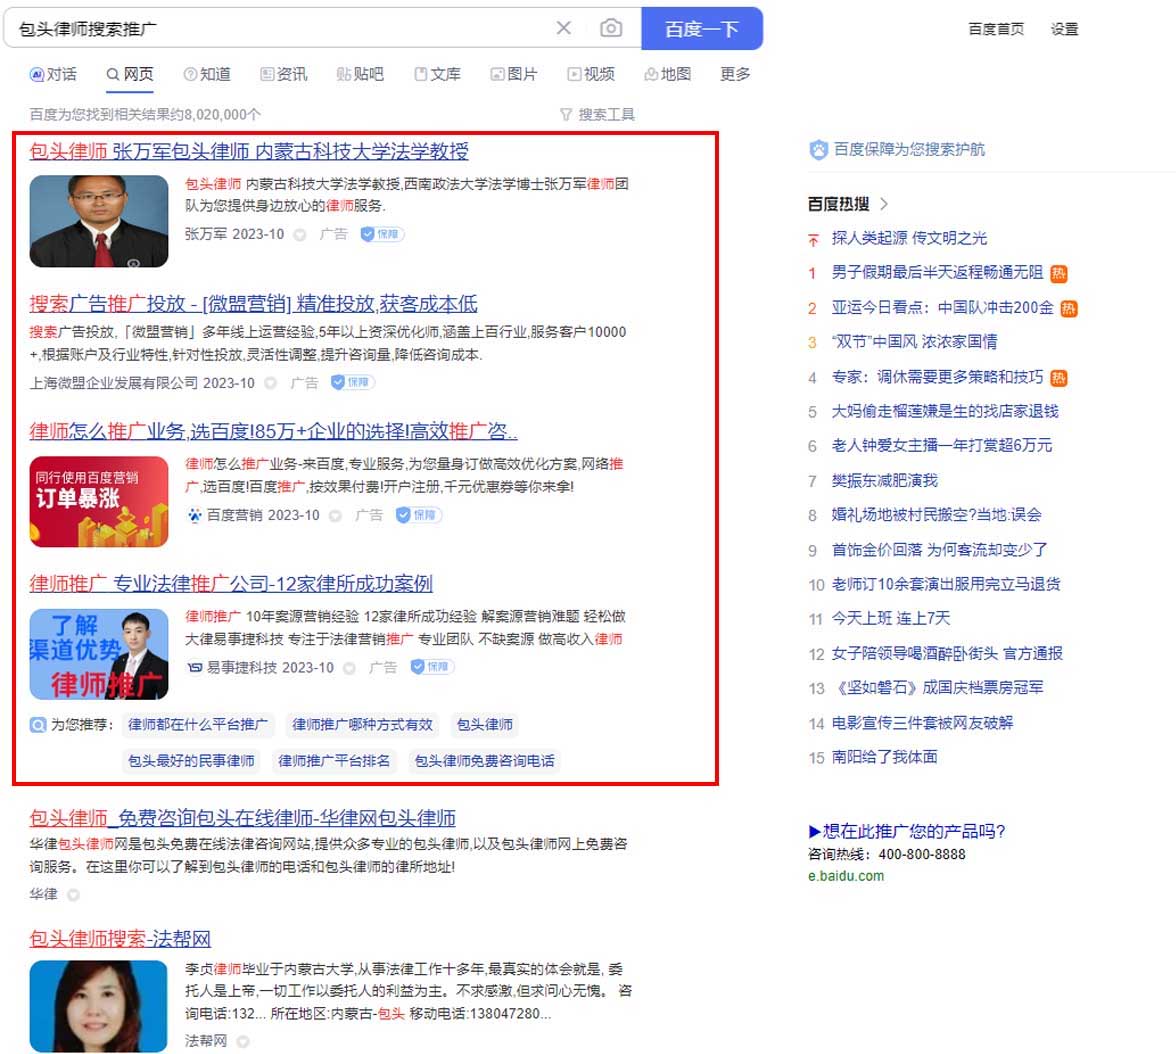The height and width of the screenshot is (1054, 1176).
Task: Click the 李贞律师 portrait thumbnail
Action: click(x=98, y=1006)
